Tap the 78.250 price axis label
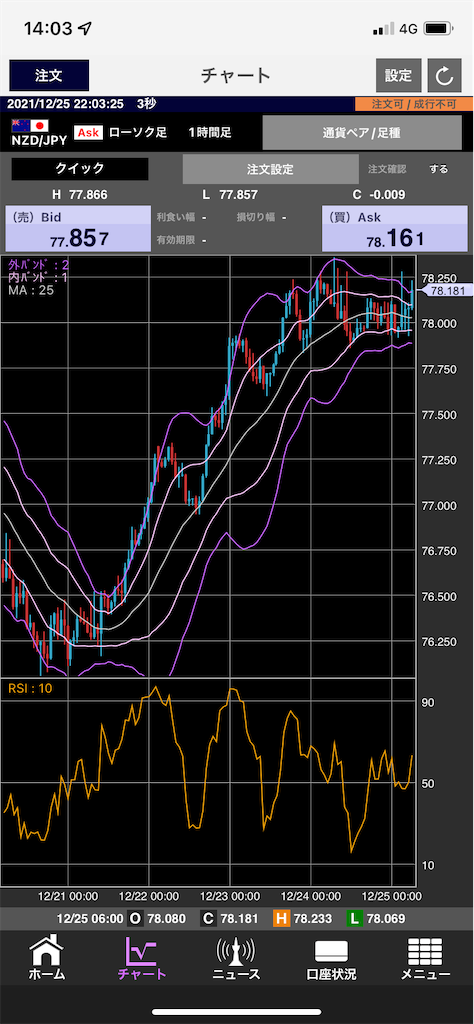Image resolution: width=474 pixels, height=1024 pixels. (438, 279)
